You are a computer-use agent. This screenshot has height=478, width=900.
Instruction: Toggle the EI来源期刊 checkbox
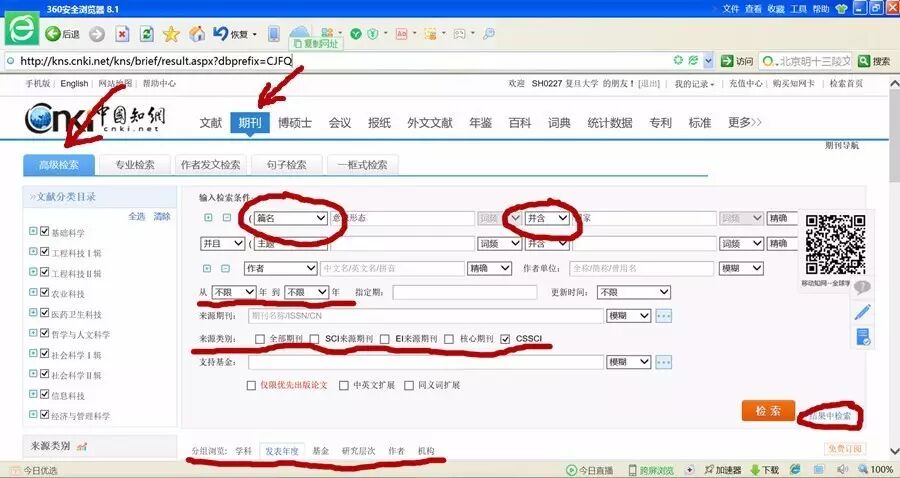pyautogui.click(x=385, y=339)
